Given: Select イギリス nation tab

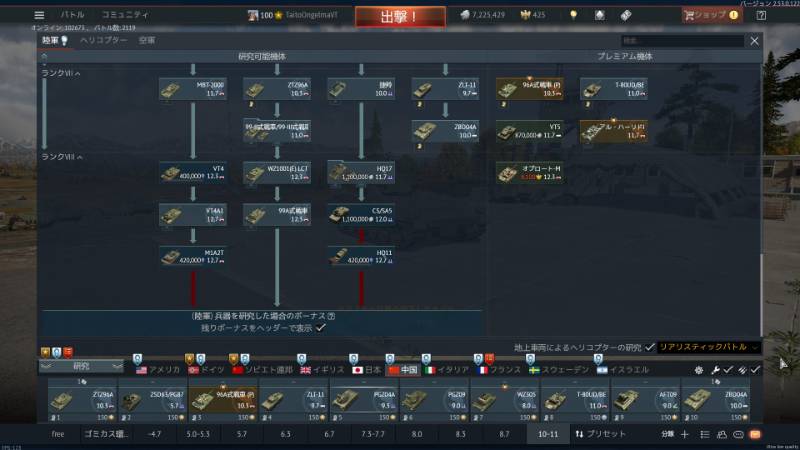Looking at the screenshot, I should [323, 370].
